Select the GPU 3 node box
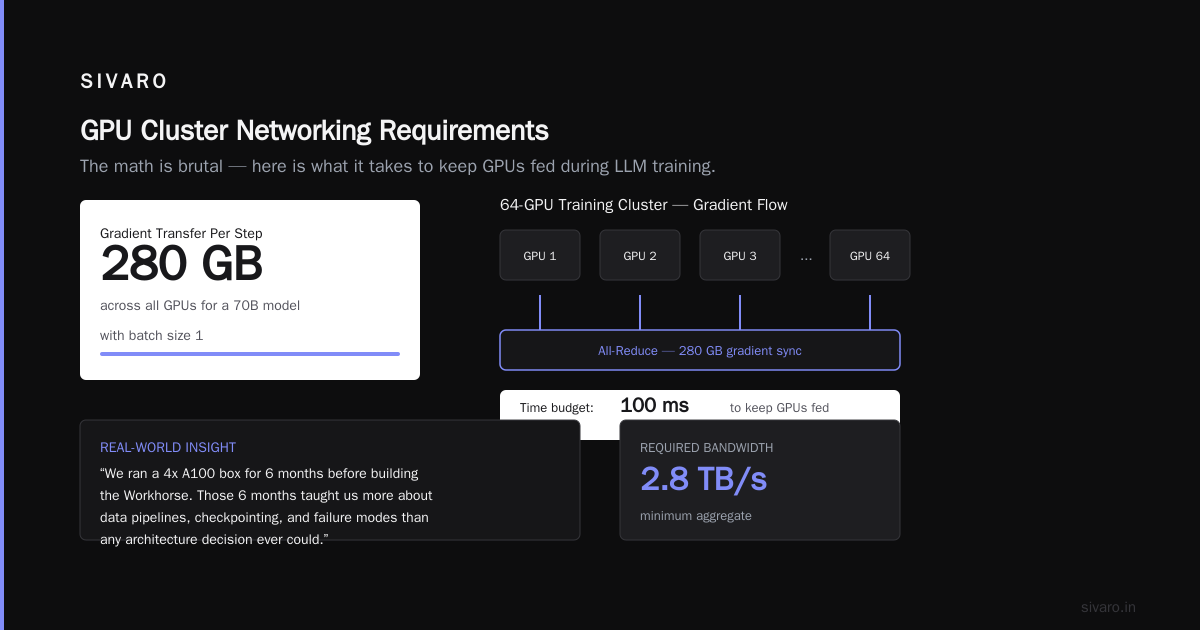 click(740, 255)
